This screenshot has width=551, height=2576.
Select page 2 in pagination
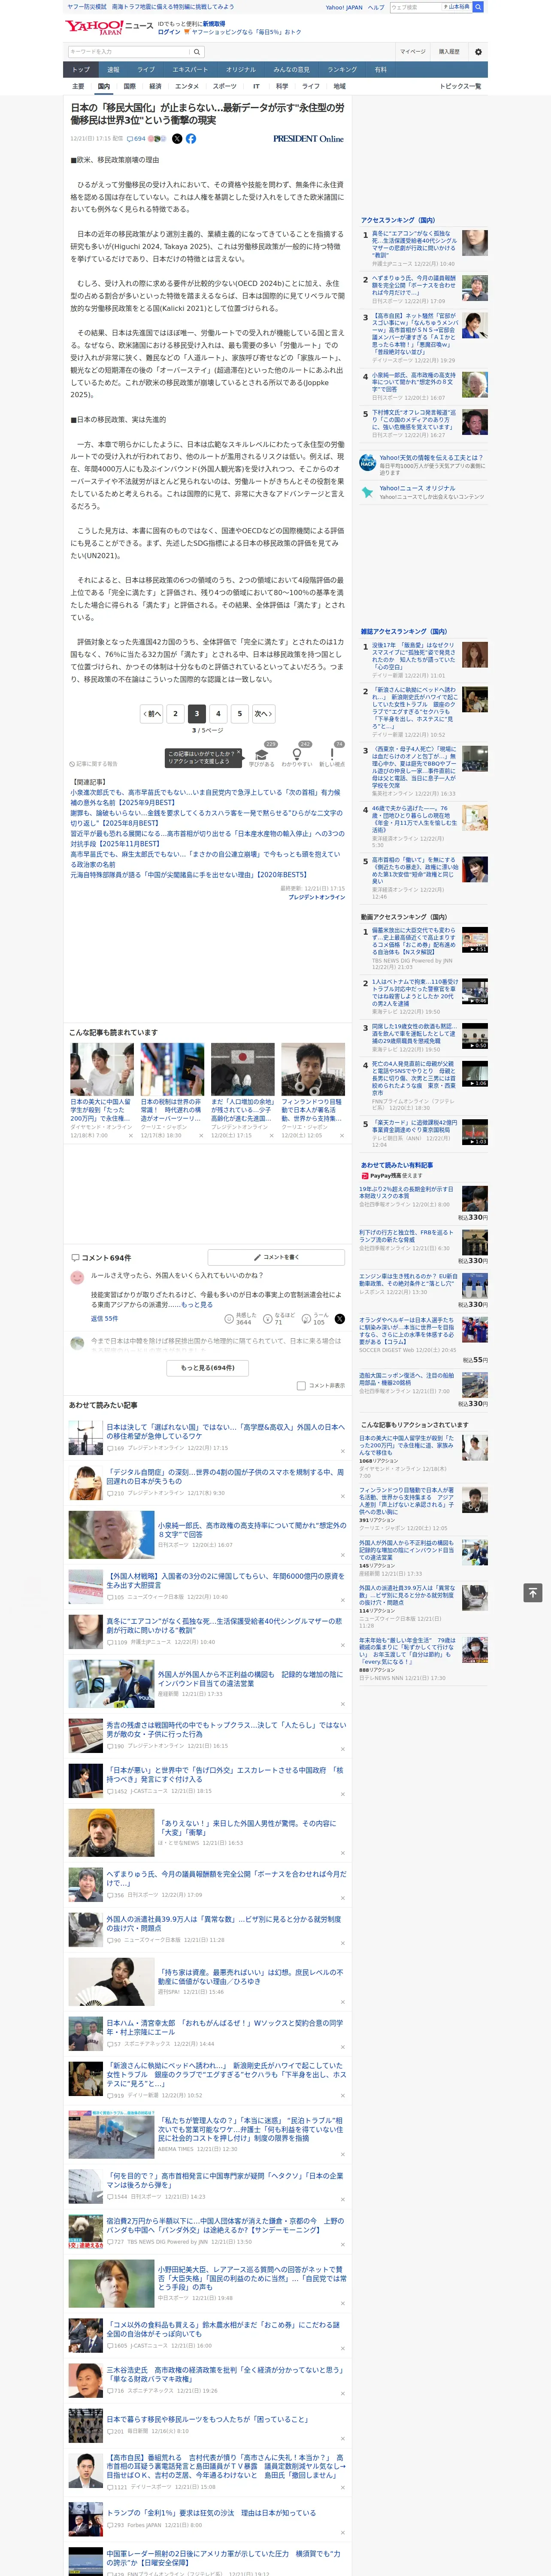click(x=175, y=714)
